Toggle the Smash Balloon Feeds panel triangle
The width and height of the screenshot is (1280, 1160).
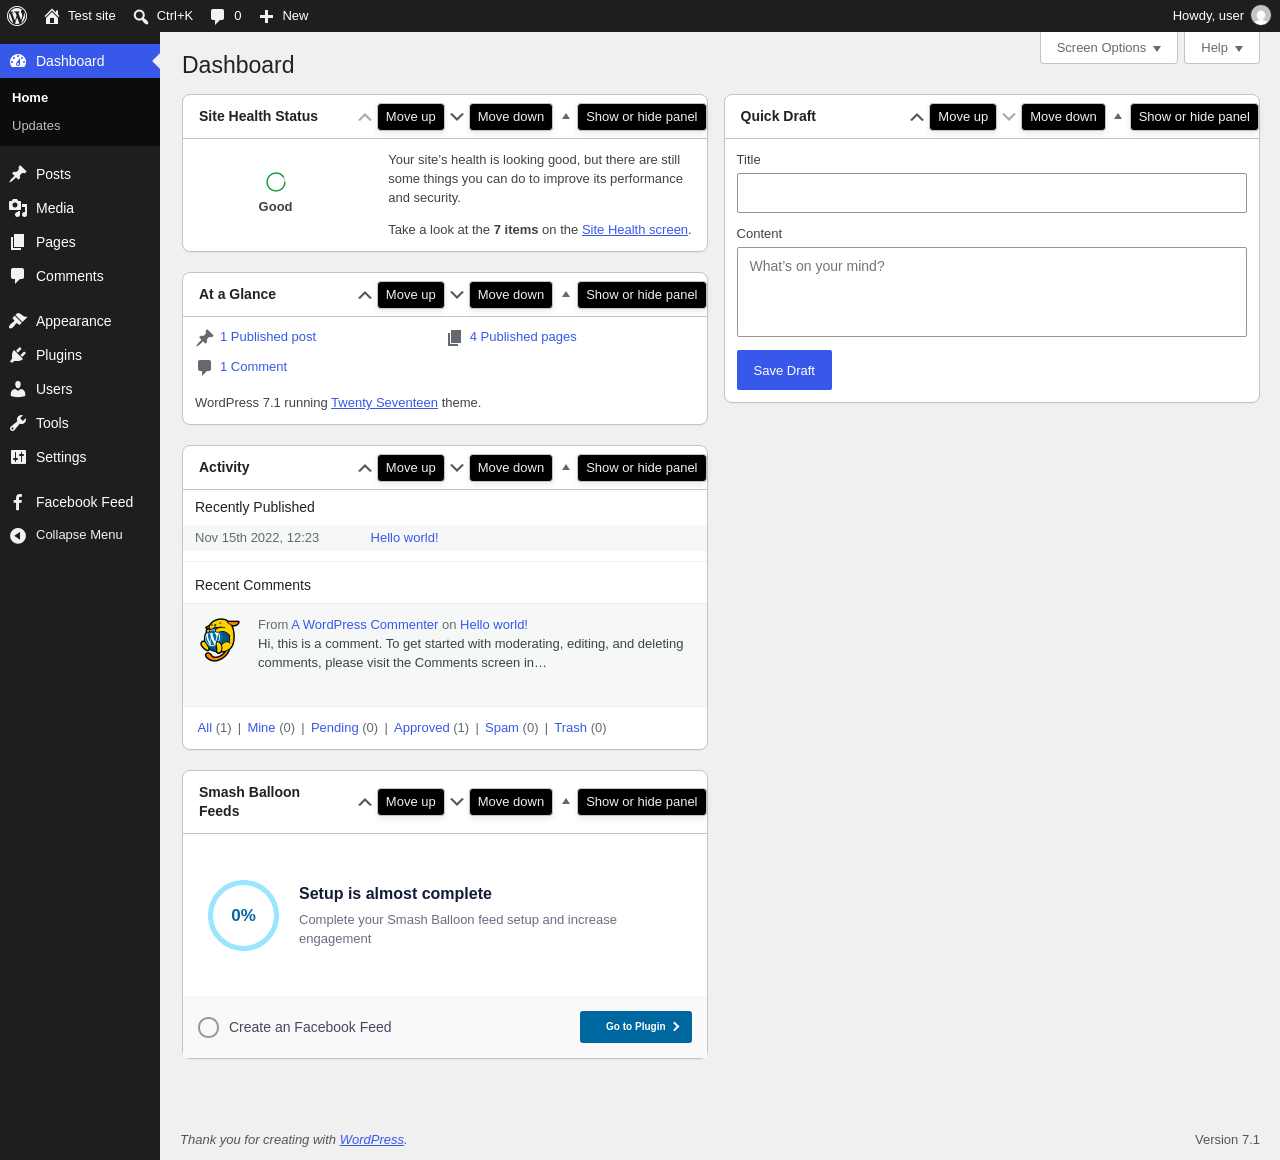tap(566, 802)
